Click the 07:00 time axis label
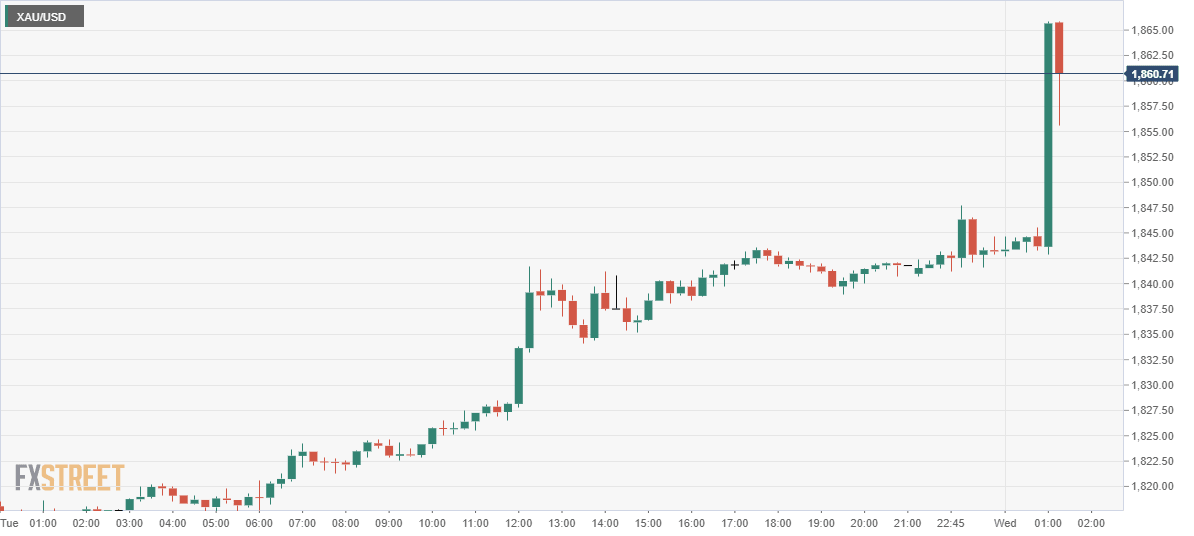Image resolution: width=1194 pixels, height=536 pixels. click(302, 522)
